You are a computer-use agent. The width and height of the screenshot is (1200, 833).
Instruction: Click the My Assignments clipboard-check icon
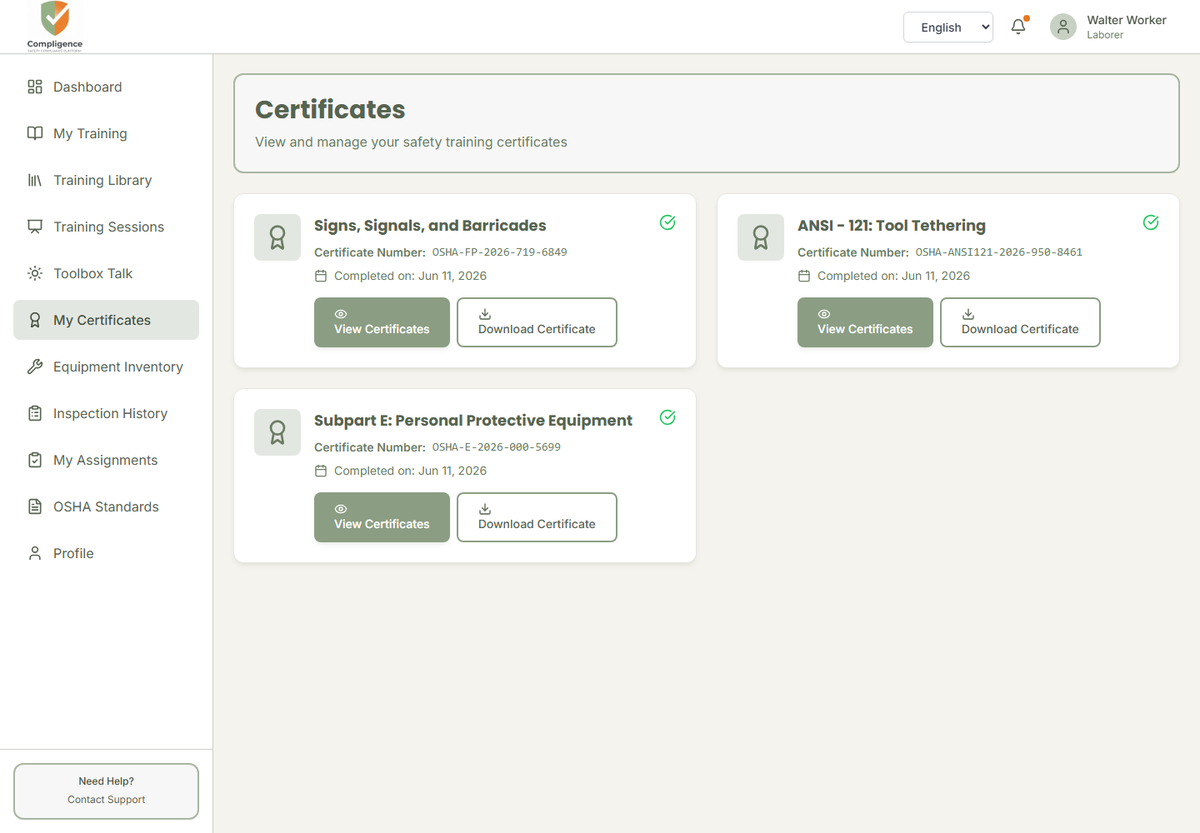35,460
